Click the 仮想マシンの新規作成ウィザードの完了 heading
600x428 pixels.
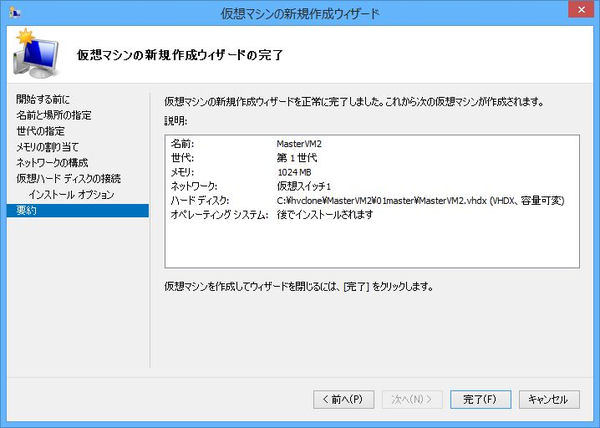[x=180, y=55]
